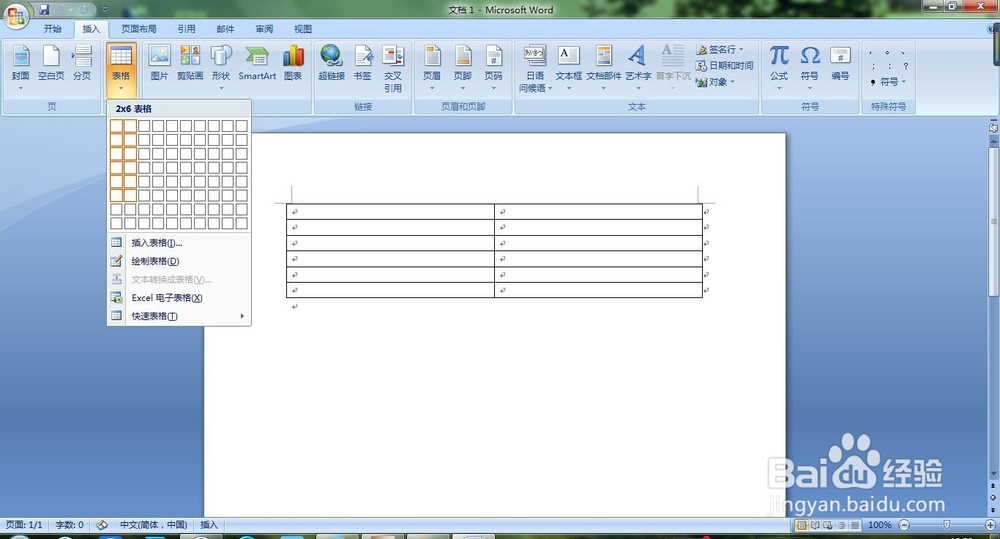The height and width of the screenshot is (539, 1000).
Task: Insert date and time (日期和时间)
Action: click(724, 65)
